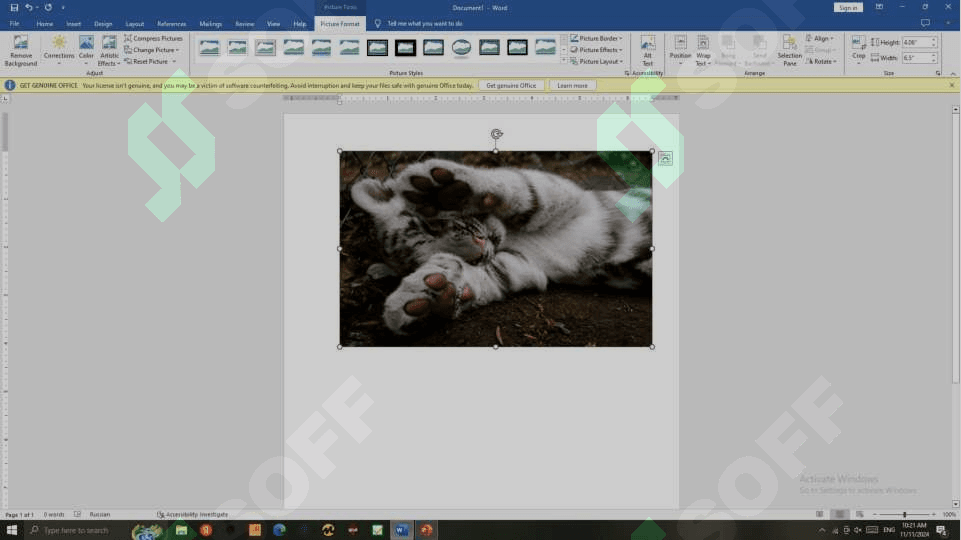Click the Compress Pictures icon
Viewport: 961px width, 540px height.
point(128,38)
